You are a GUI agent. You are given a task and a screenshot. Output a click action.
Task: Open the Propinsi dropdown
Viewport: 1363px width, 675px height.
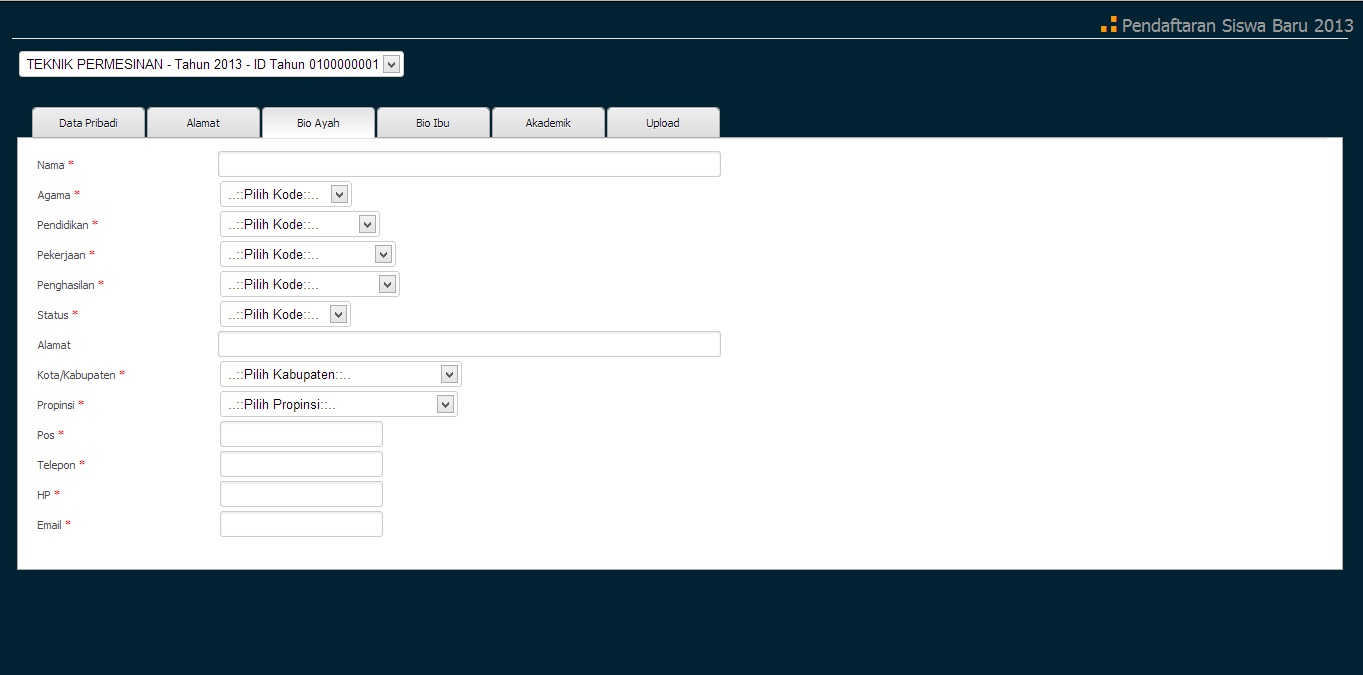click(x=339, y=404)
